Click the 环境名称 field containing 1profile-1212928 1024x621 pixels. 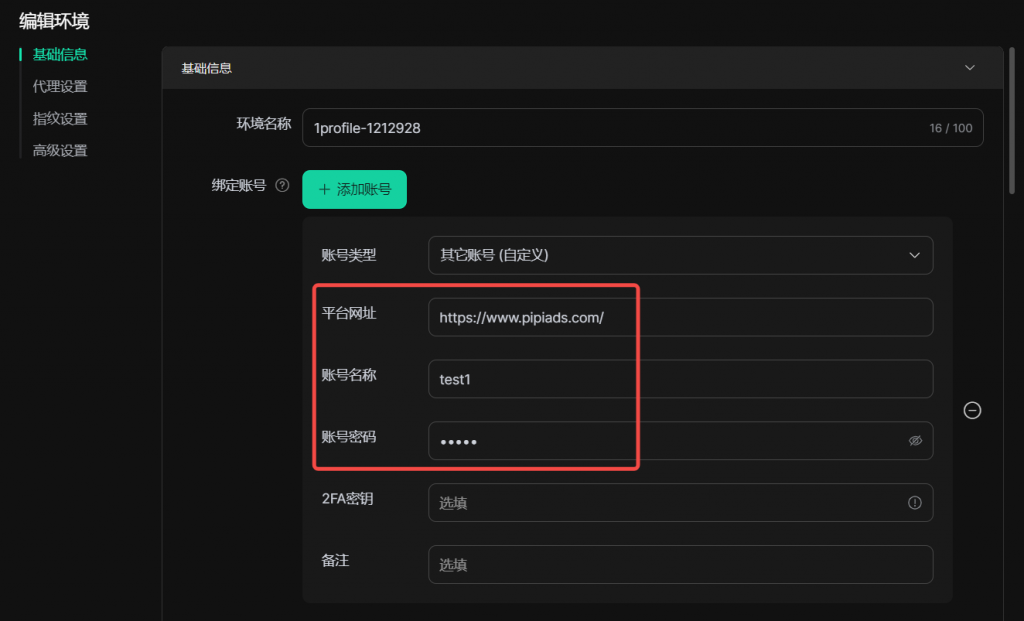[x=610, y=128]
